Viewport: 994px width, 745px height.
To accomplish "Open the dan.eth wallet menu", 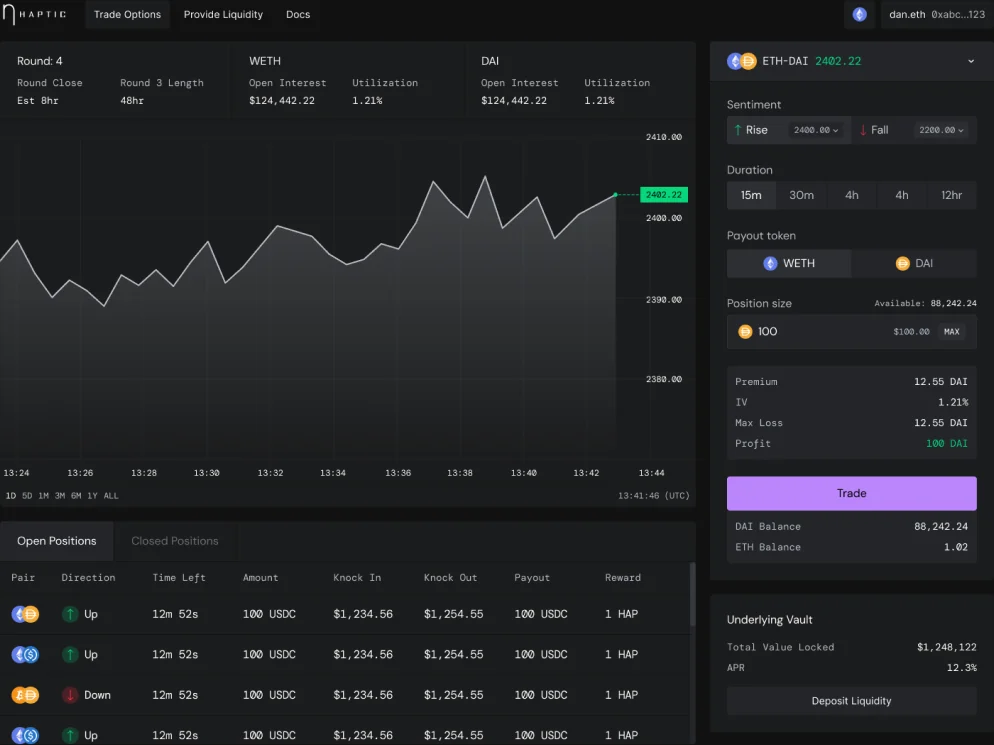I will pyautogui.click(x=936, y=14).
